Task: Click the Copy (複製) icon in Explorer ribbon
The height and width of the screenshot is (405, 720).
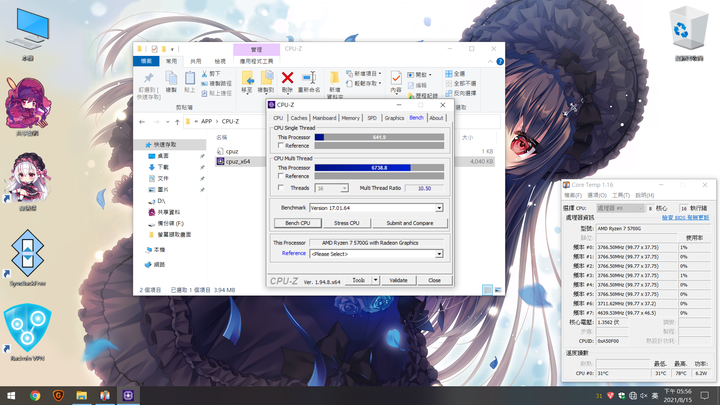Action: (x=171, y=78)
